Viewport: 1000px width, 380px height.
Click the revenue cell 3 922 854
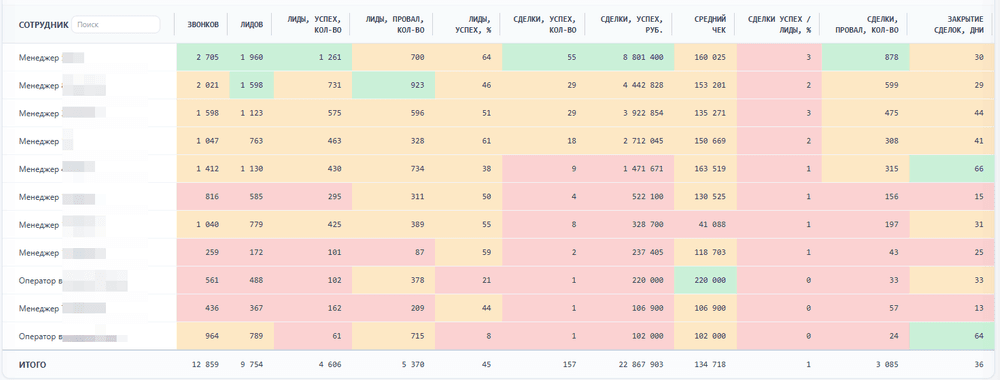[x=630, y=113]
